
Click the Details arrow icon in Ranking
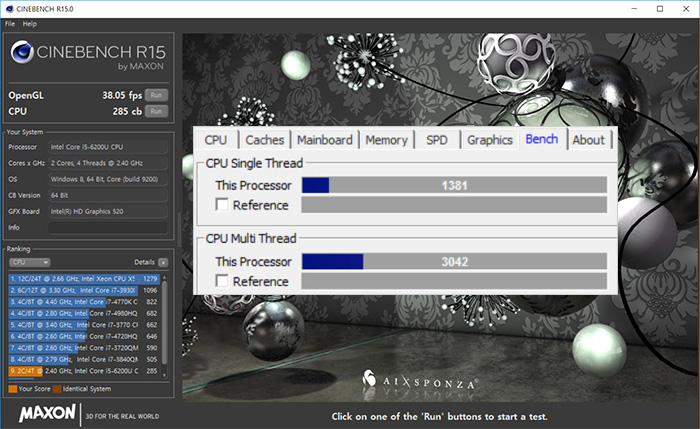tap(163, 262)
